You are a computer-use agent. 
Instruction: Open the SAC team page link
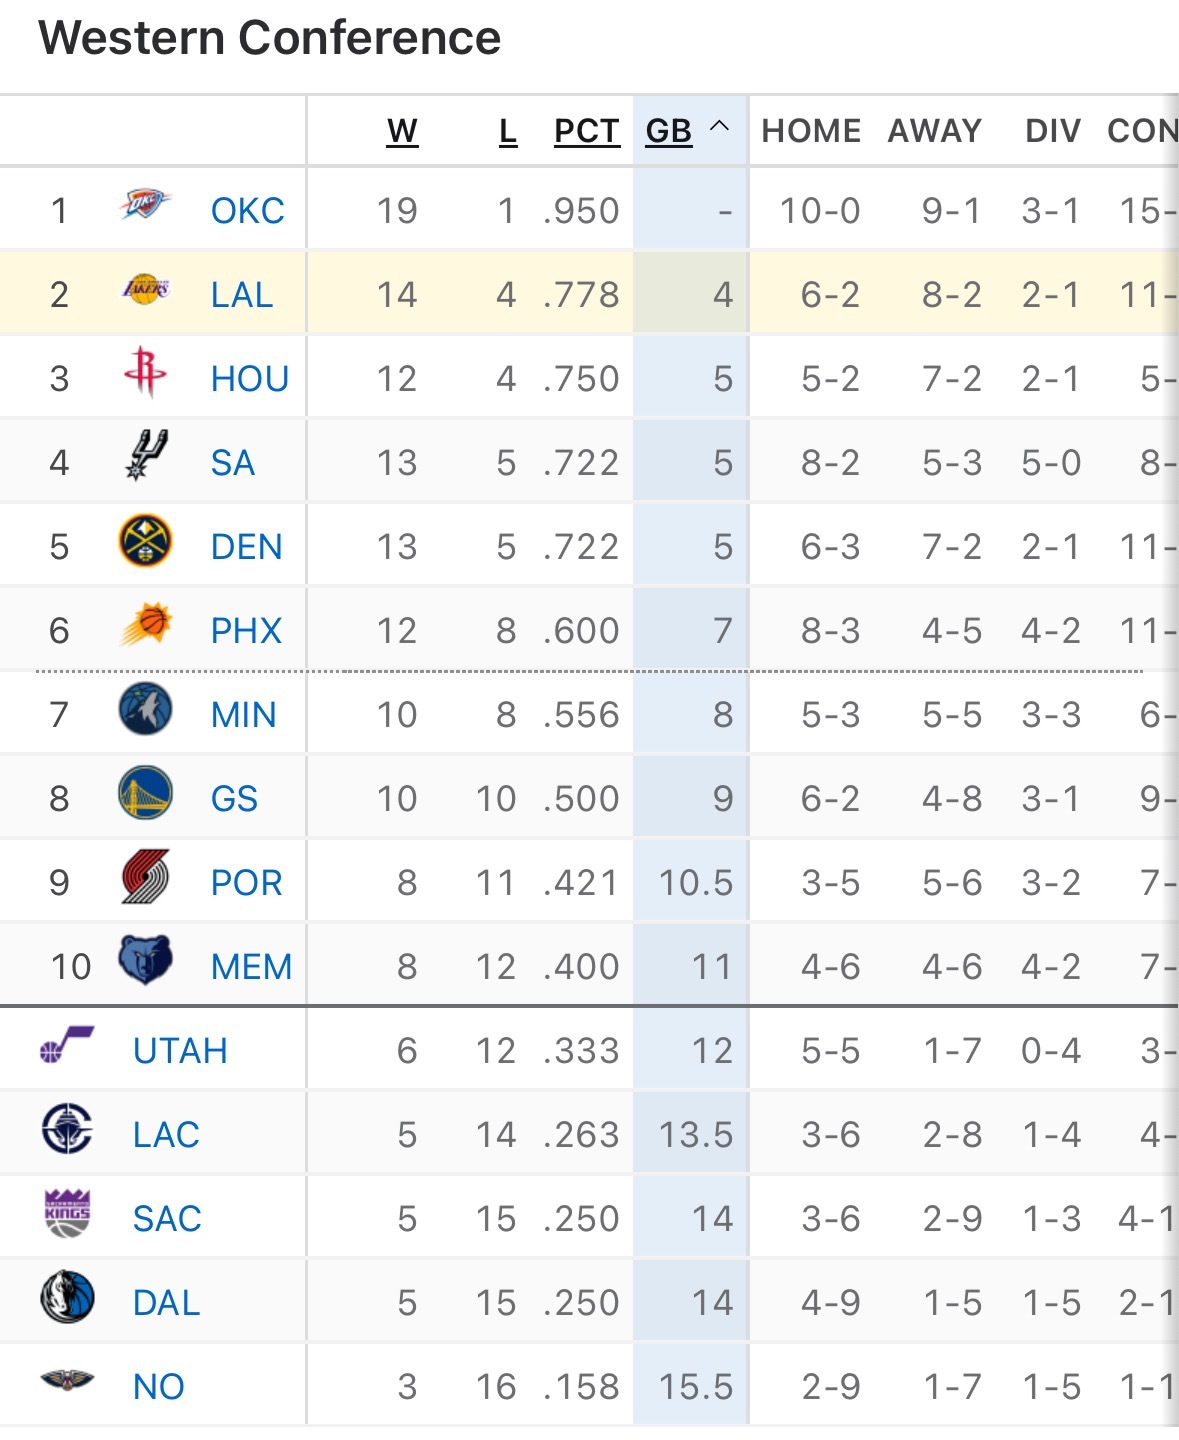pyautogui.click(x=167, y=1219)
